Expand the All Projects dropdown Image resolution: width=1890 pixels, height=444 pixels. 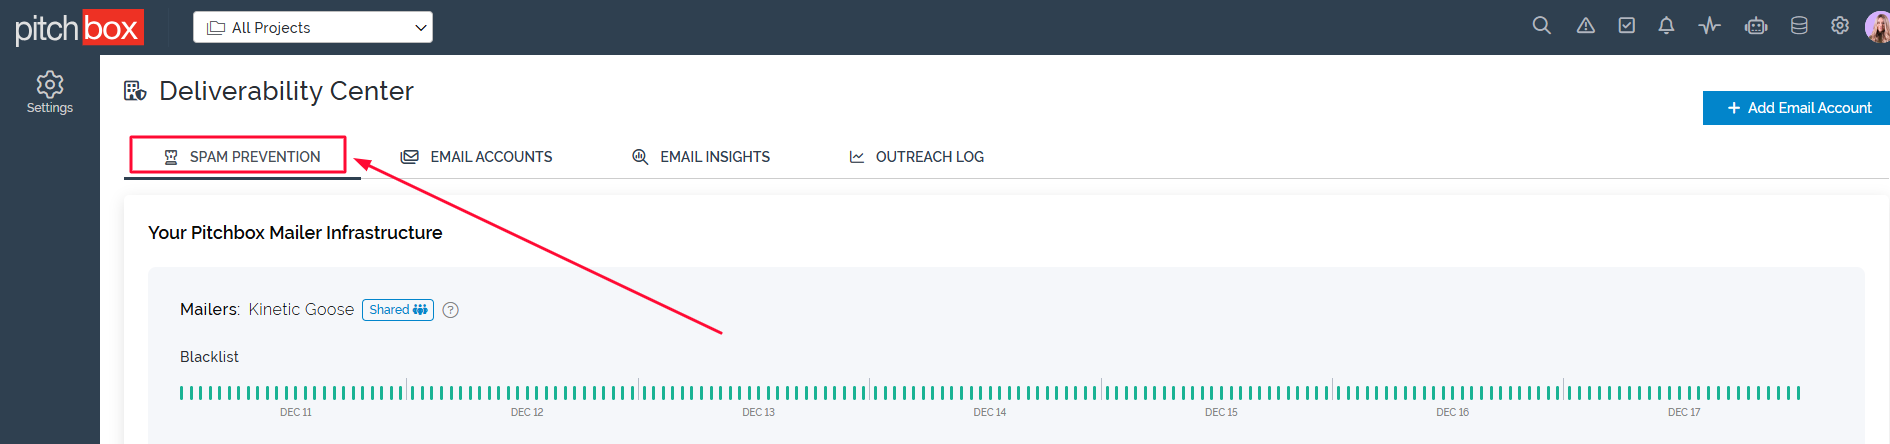(x=313, y=27)
